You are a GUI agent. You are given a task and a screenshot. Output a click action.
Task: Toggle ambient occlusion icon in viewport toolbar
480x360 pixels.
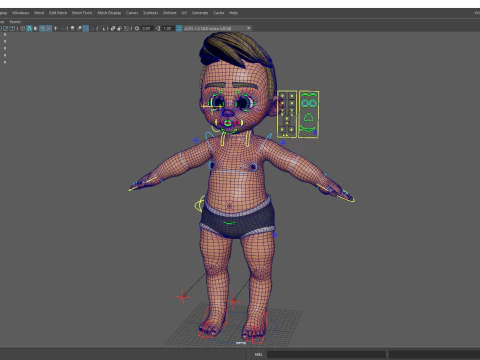pos(72,28)
